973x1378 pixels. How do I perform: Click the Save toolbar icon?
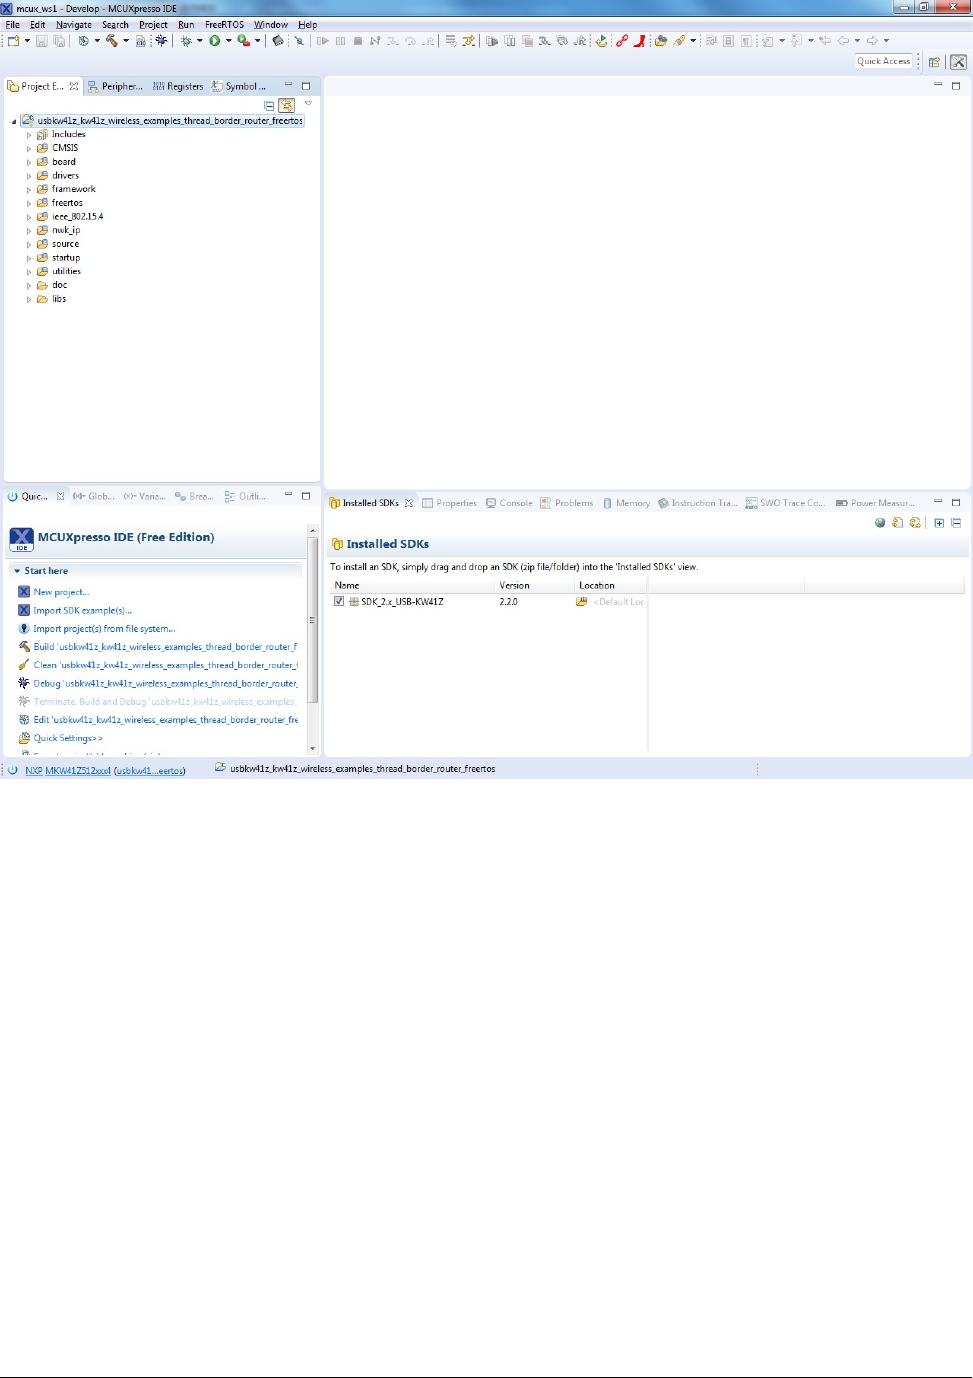click(42, 41)
